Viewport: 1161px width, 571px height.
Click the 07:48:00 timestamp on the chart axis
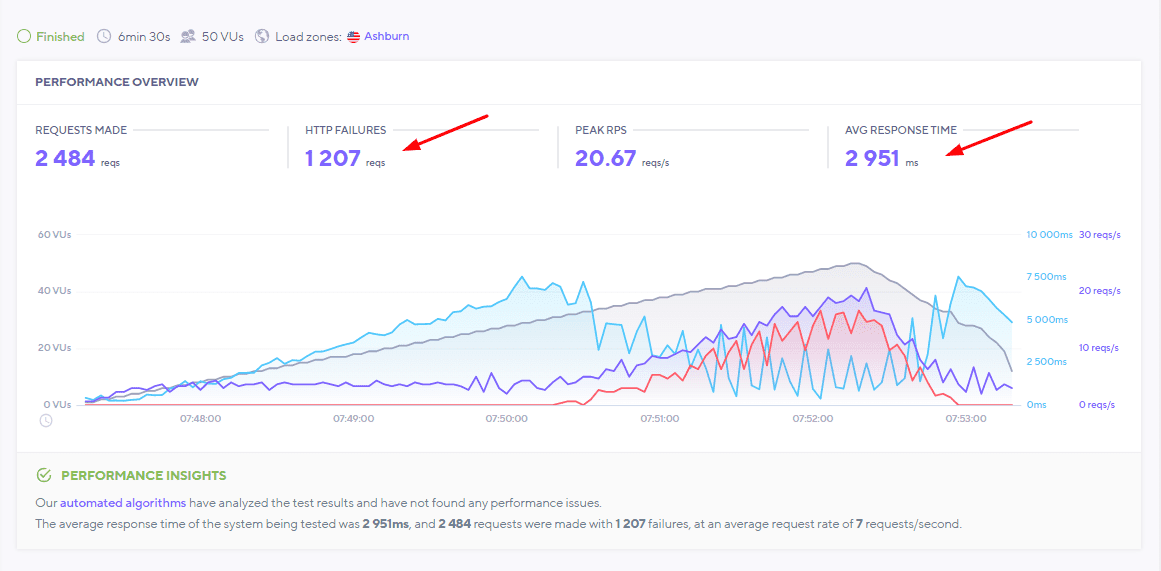point(200,419)
